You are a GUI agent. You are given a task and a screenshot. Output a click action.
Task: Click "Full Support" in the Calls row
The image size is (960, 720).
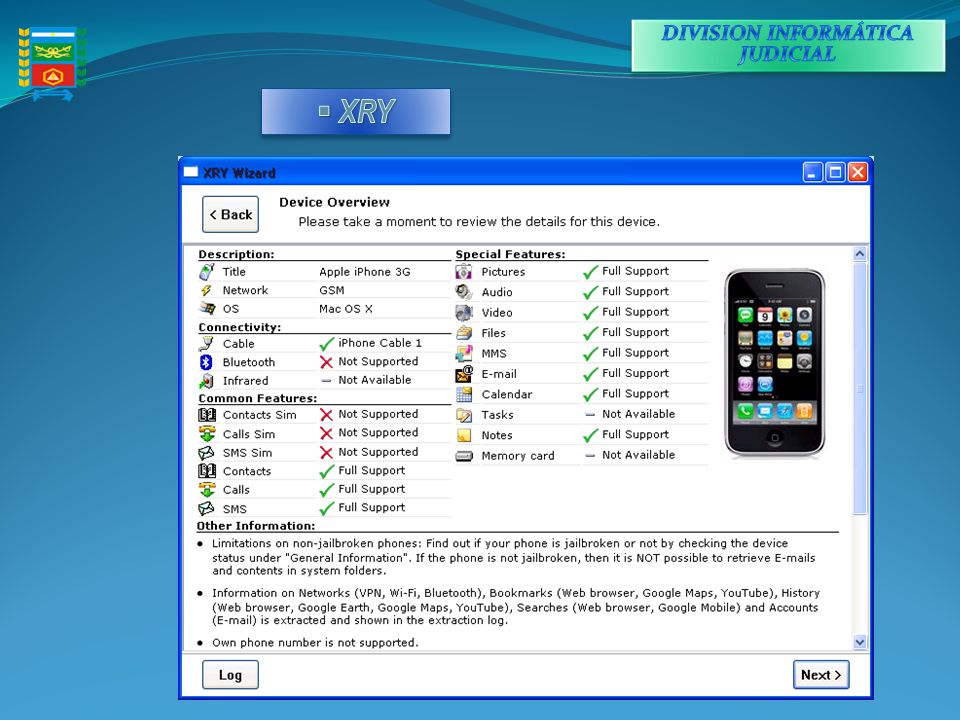(x=372, y=489)
